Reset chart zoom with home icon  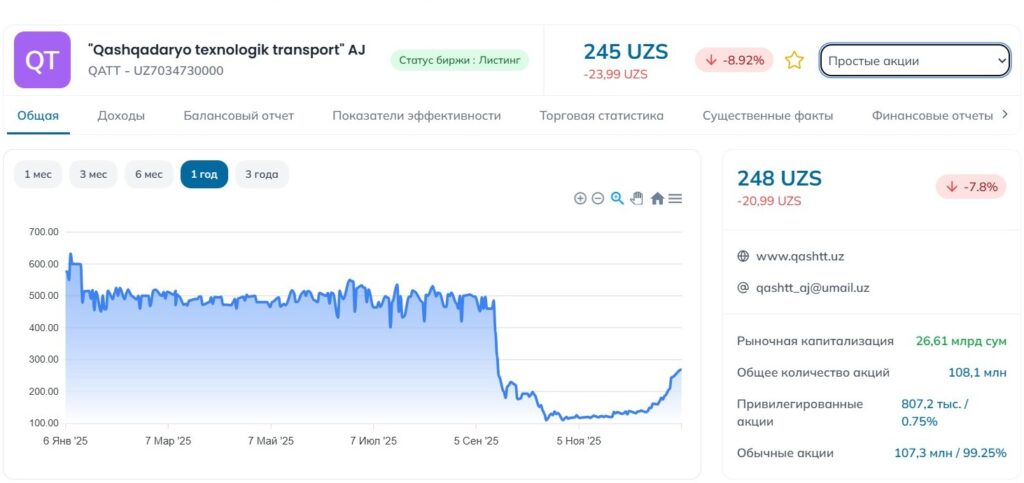(657, 199)
